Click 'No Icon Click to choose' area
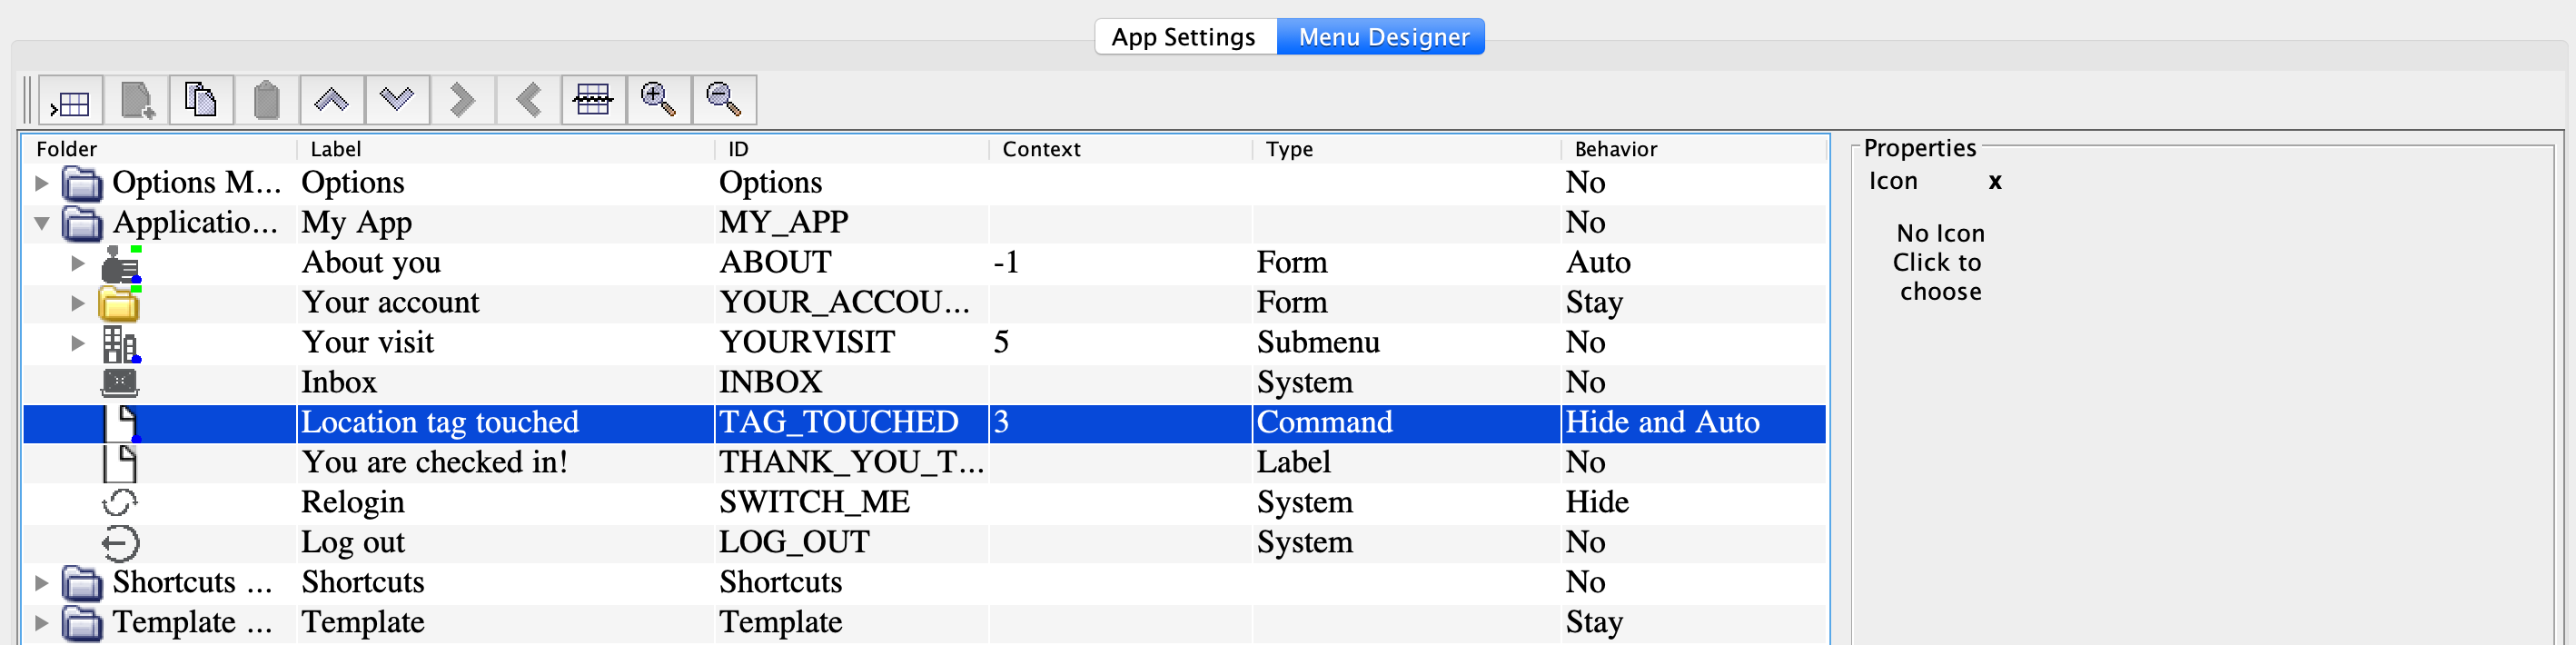The image size is (2576, 645). point(1939,262)
